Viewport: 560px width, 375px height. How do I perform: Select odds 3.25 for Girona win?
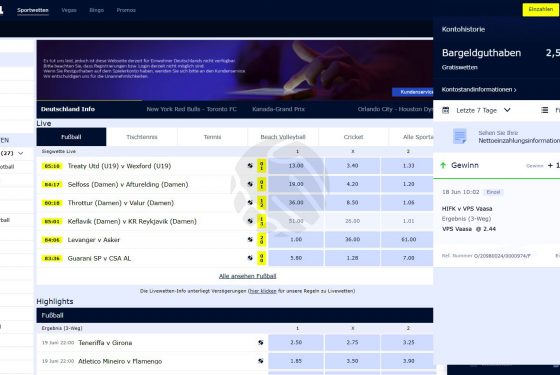click(407, 342)
